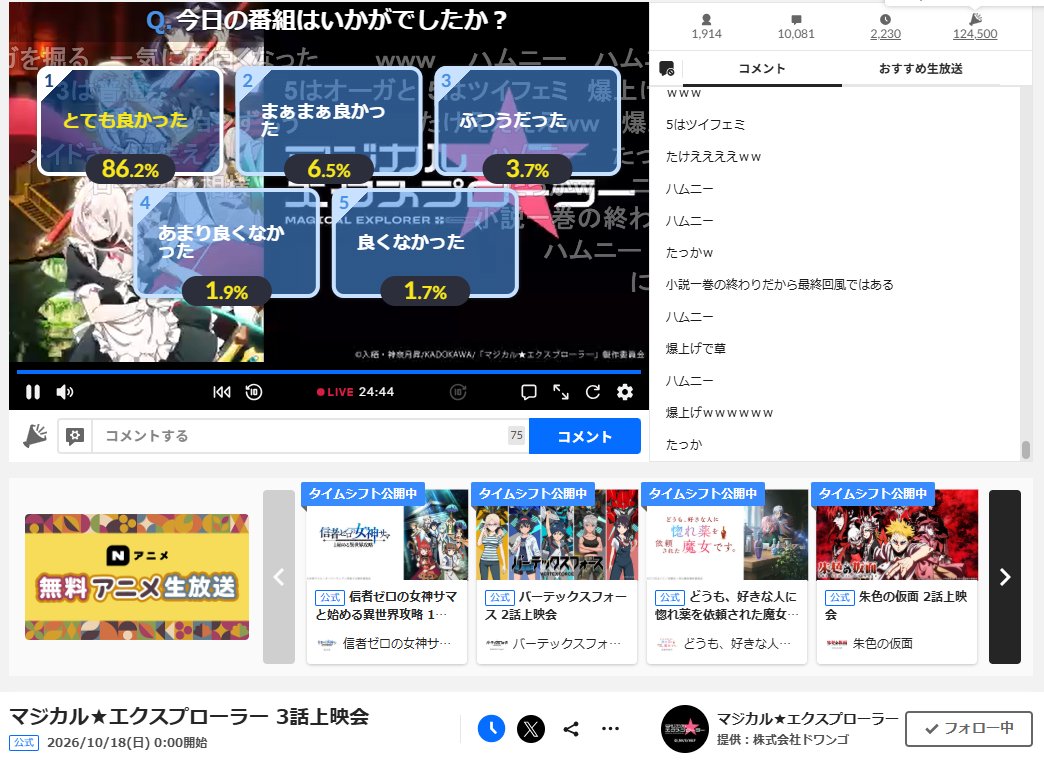Open 朱色の仮面 2話上映会 title link
1044x766 pixels.
897,605
